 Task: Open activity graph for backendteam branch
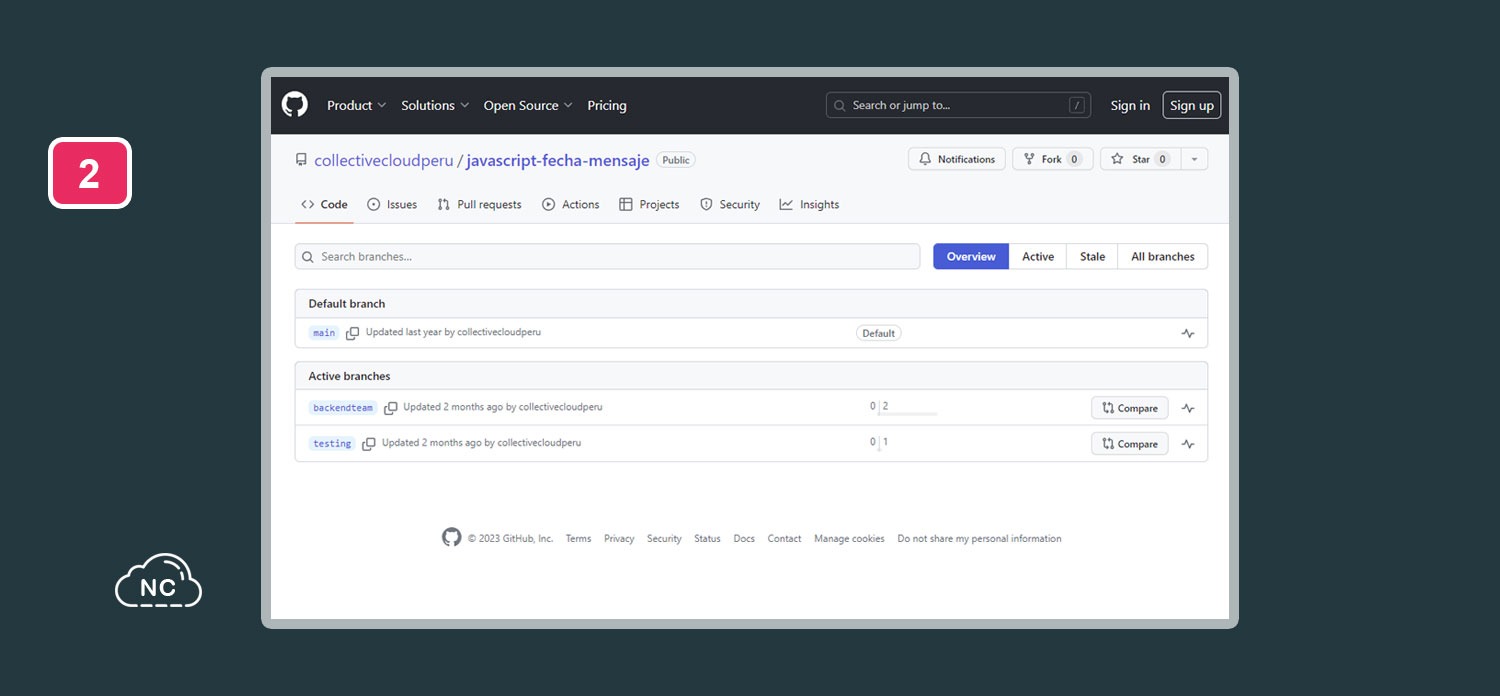point(1188,408)
